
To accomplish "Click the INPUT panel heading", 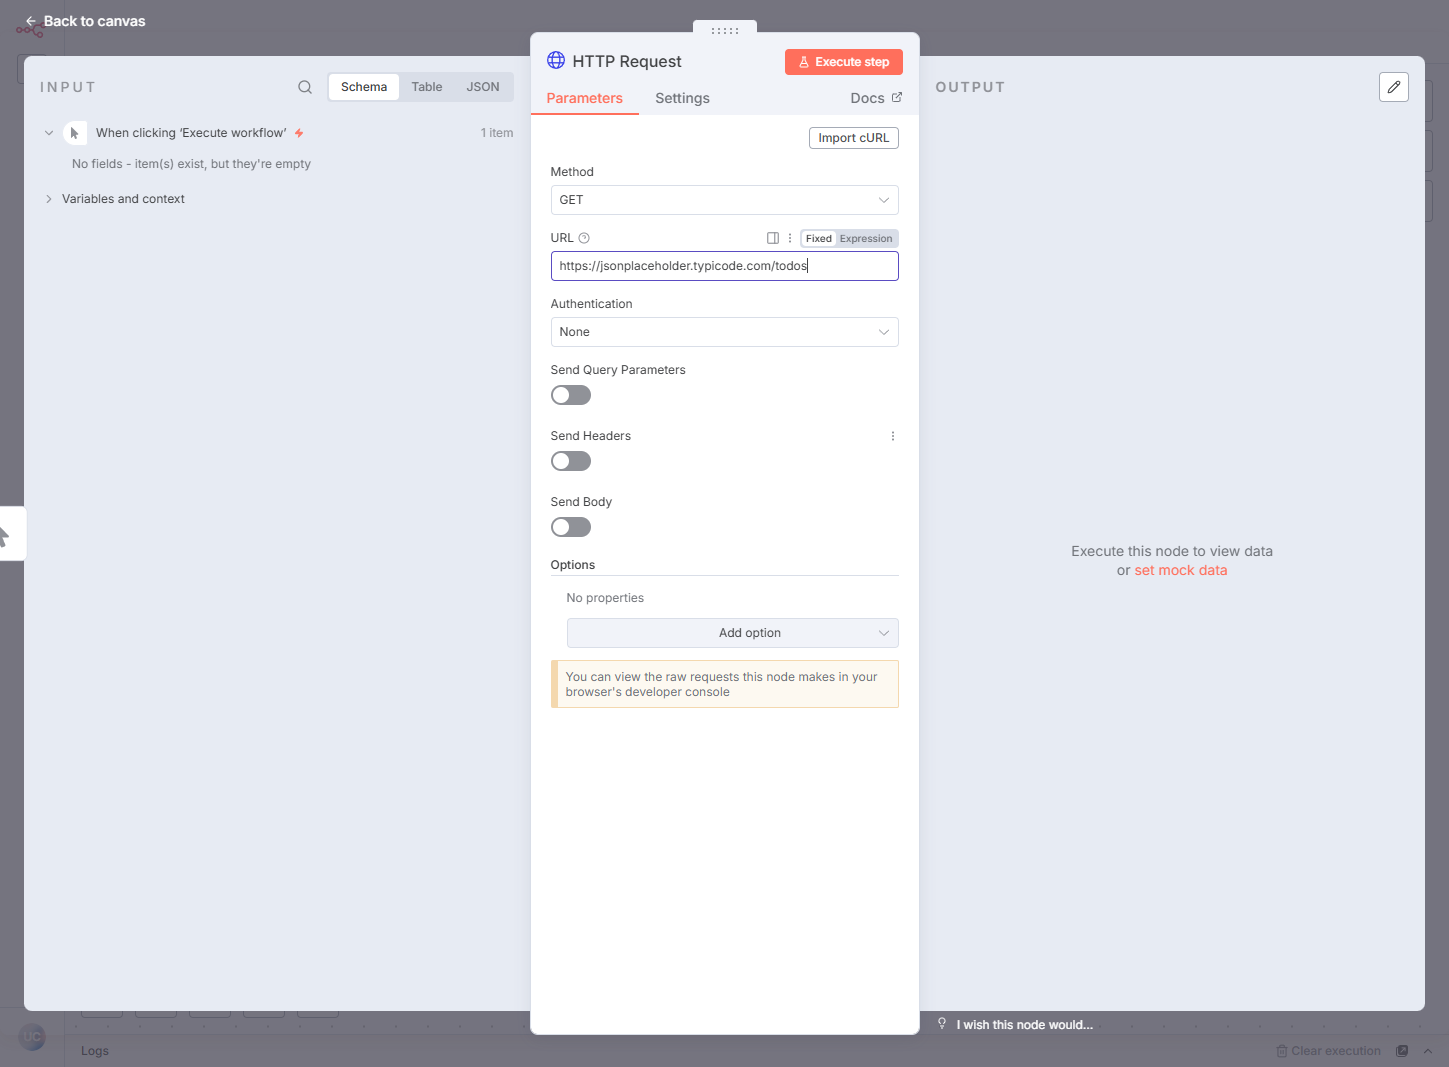I will coord(68,87).
